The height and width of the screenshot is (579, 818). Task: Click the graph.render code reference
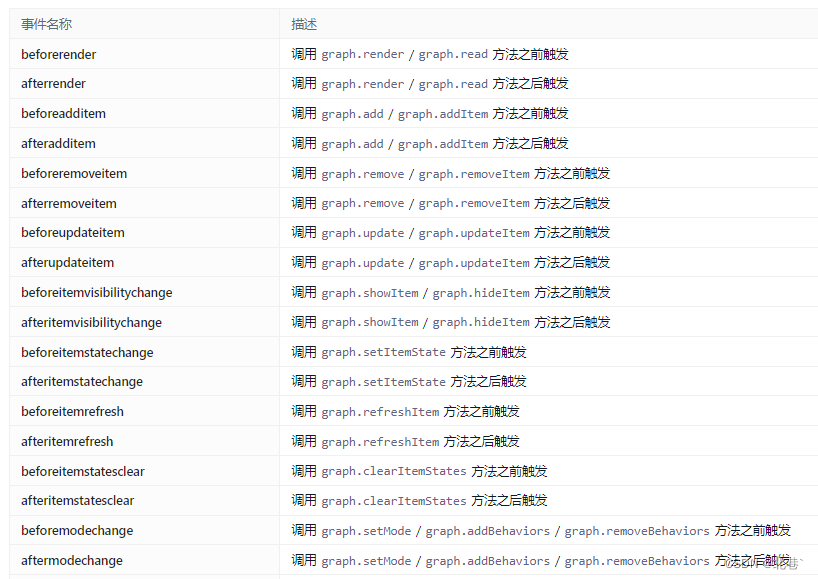point(353,54)
